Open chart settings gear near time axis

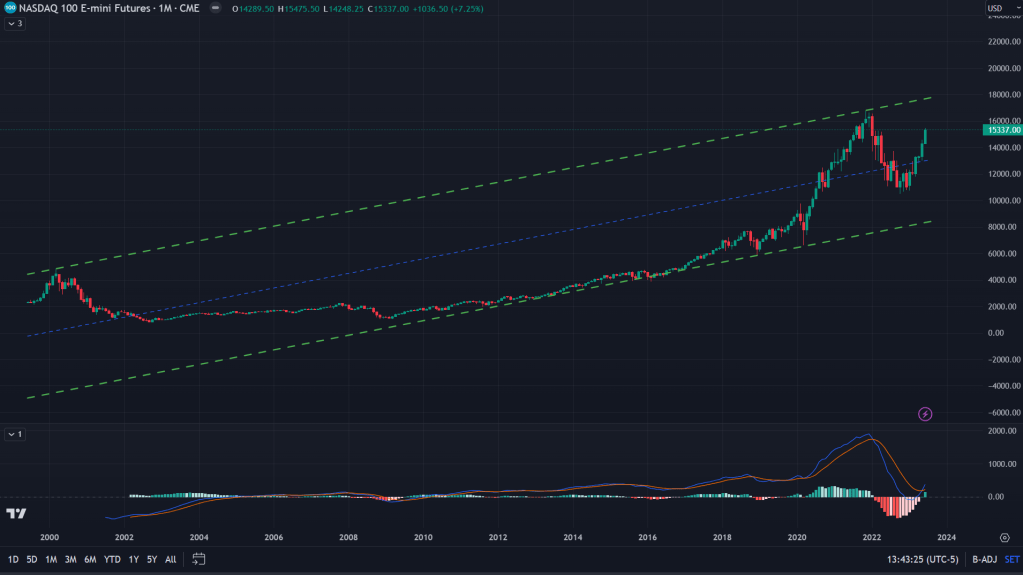1004,537
